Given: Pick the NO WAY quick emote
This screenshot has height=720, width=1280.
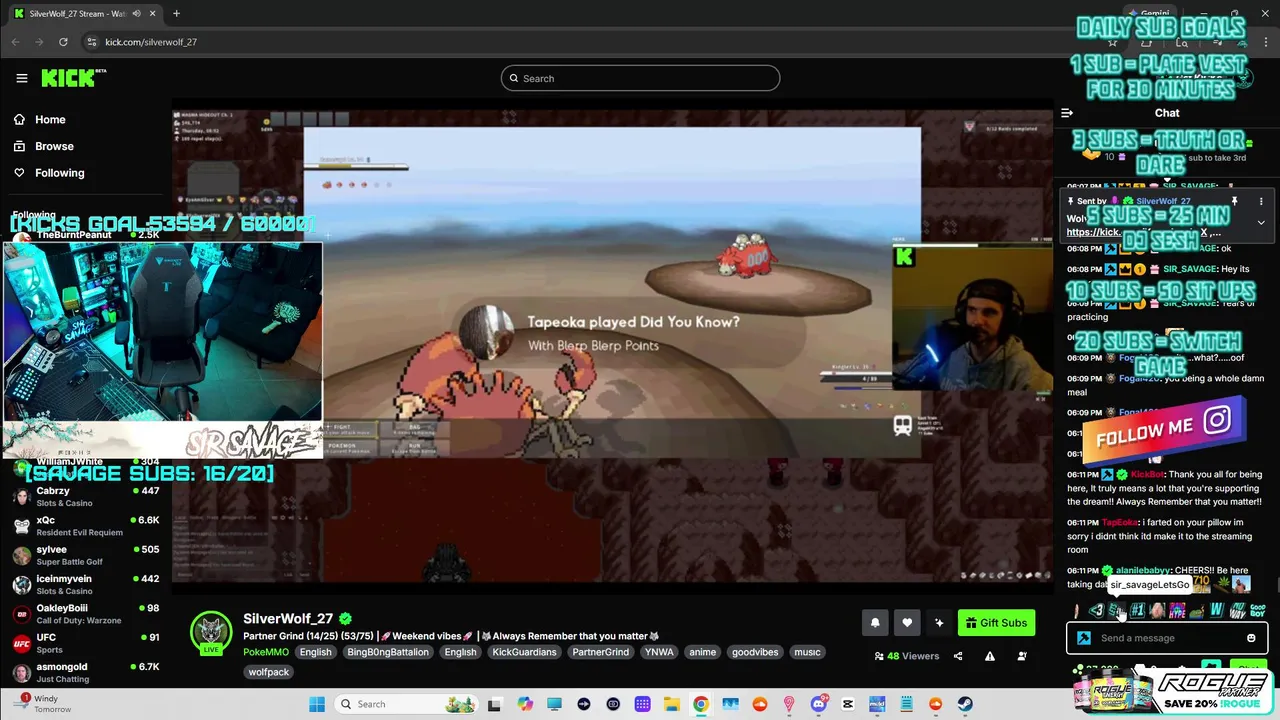Looking at the screenshot, I should point(1237,610).
